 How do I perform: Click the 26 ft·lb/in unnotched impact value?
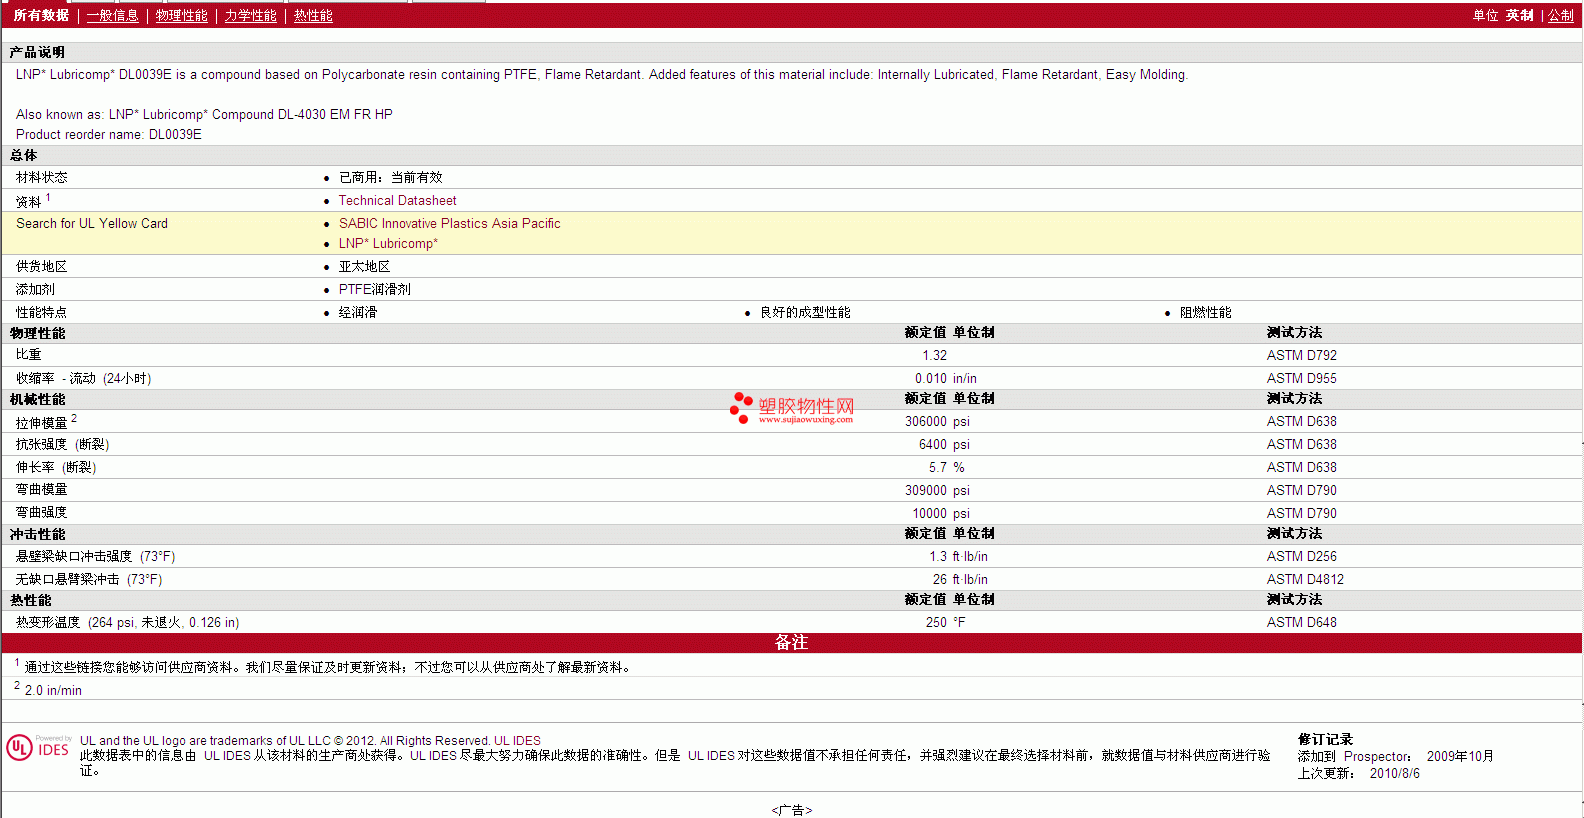pos(960,579)
